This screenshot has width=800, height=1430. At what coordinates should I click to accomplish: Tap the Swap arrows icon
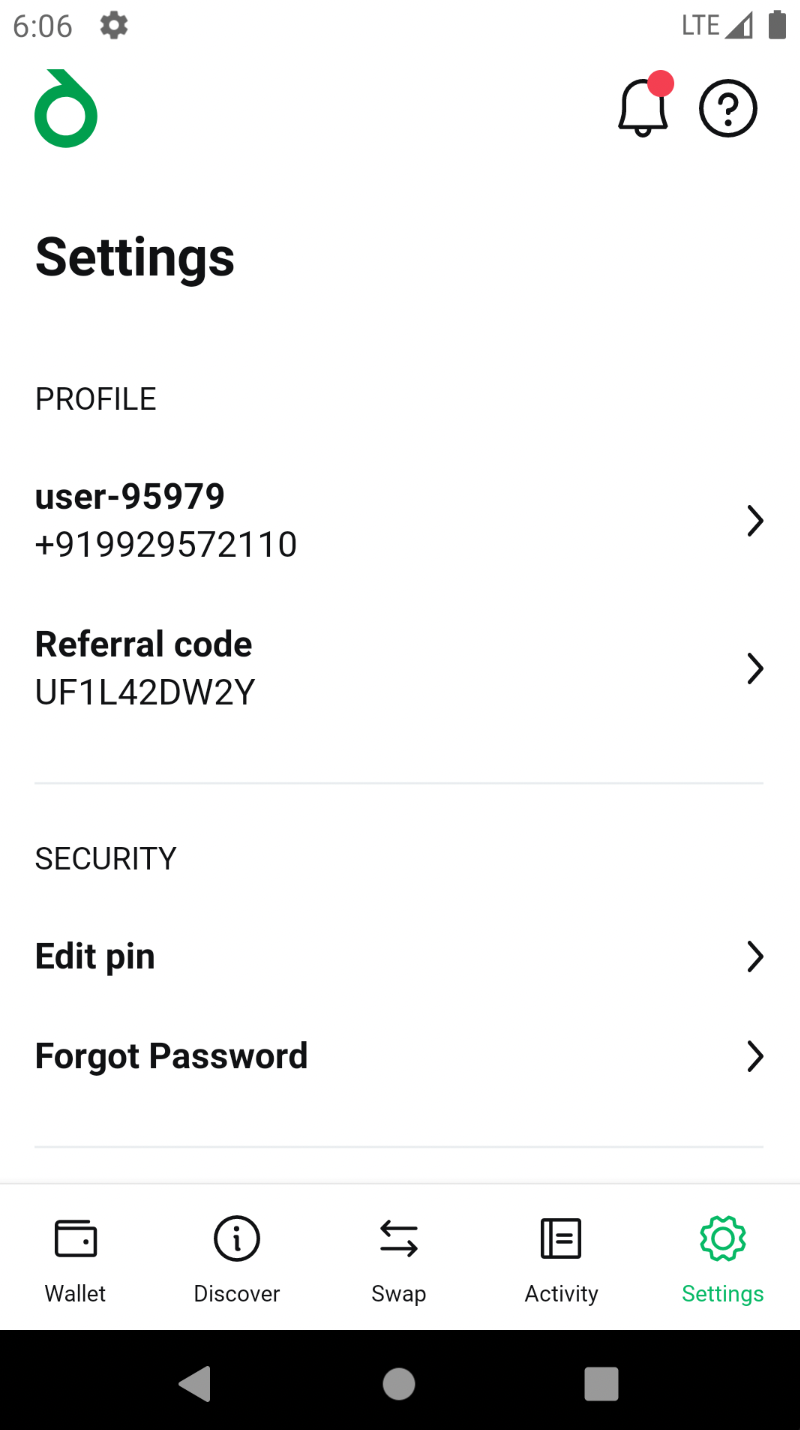point(399,1239)
